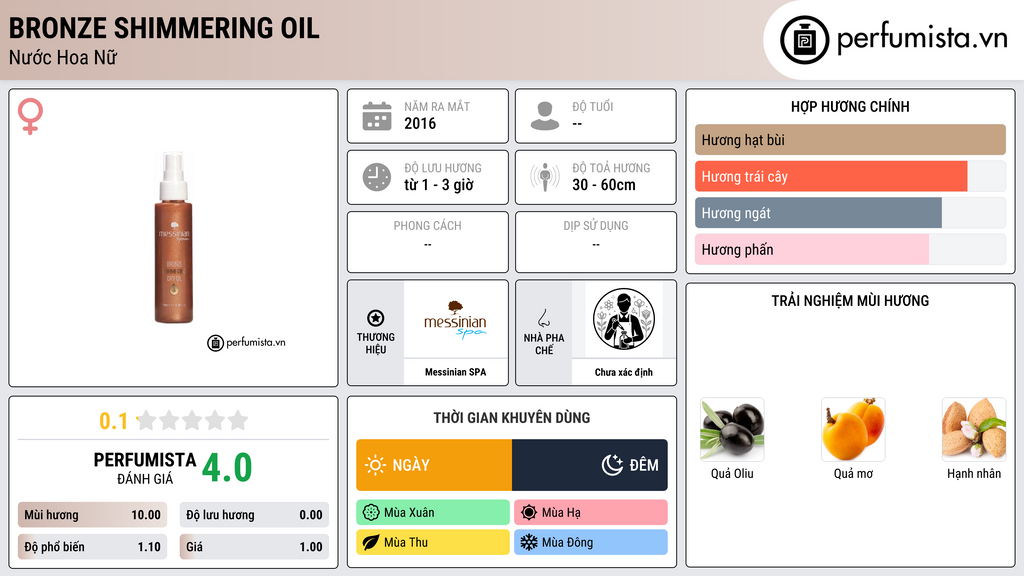Viewport: 1024px width, 576px height.
Task: Open the Quả Oliu note image
Action: [732, 430]
